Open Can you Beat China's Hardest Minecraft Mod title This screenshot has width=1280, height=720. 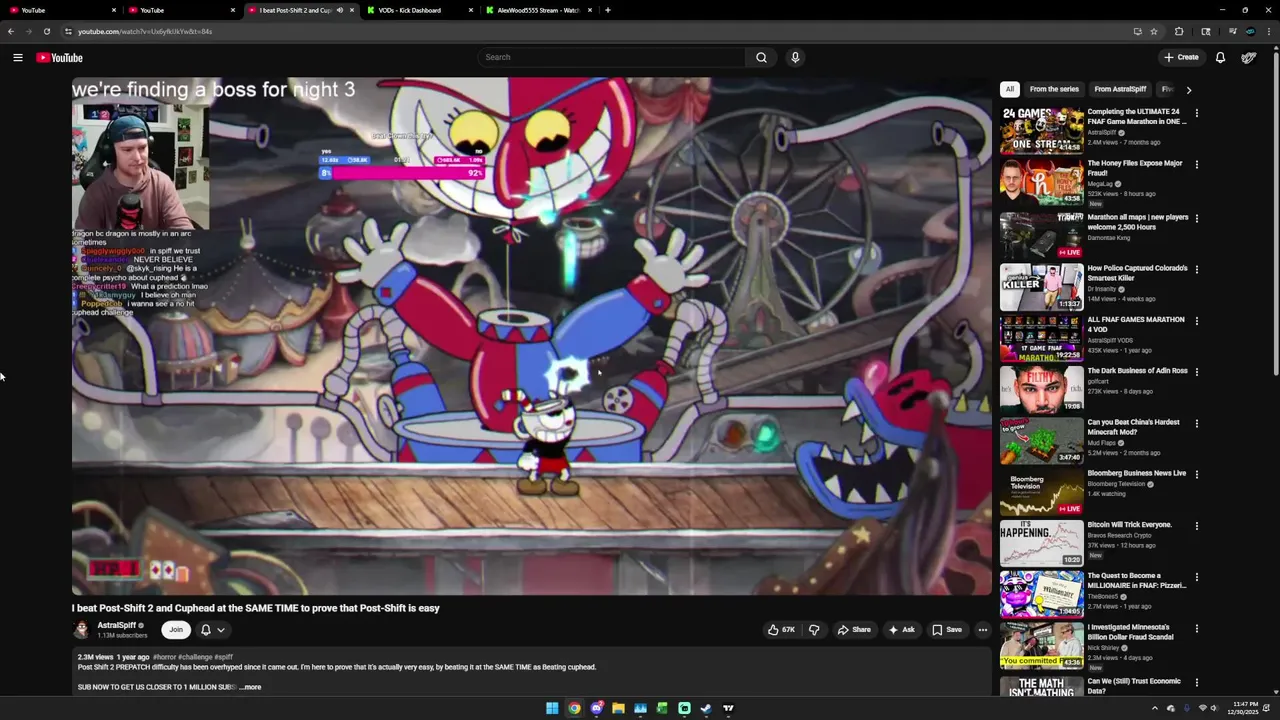coord(1135,427)
